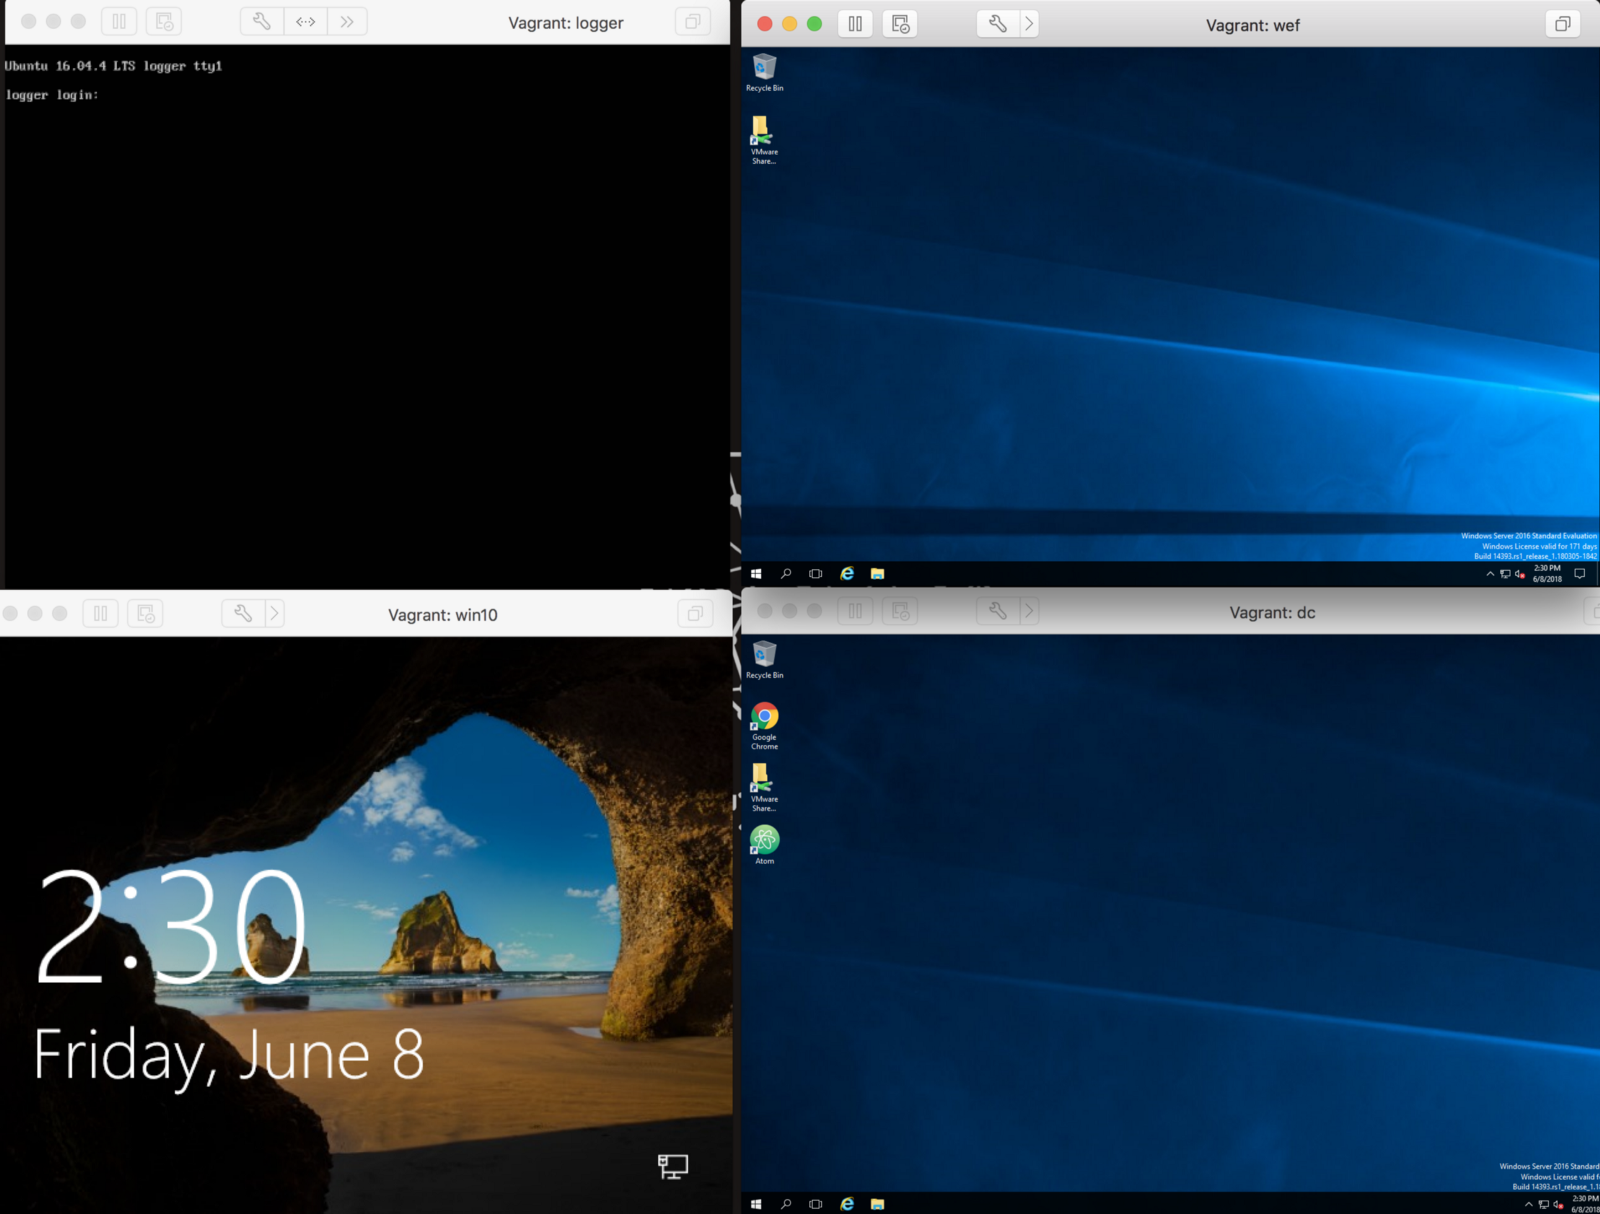Open the win10 VM settings wrench
1600x1214 pixels.
point(243,613)
